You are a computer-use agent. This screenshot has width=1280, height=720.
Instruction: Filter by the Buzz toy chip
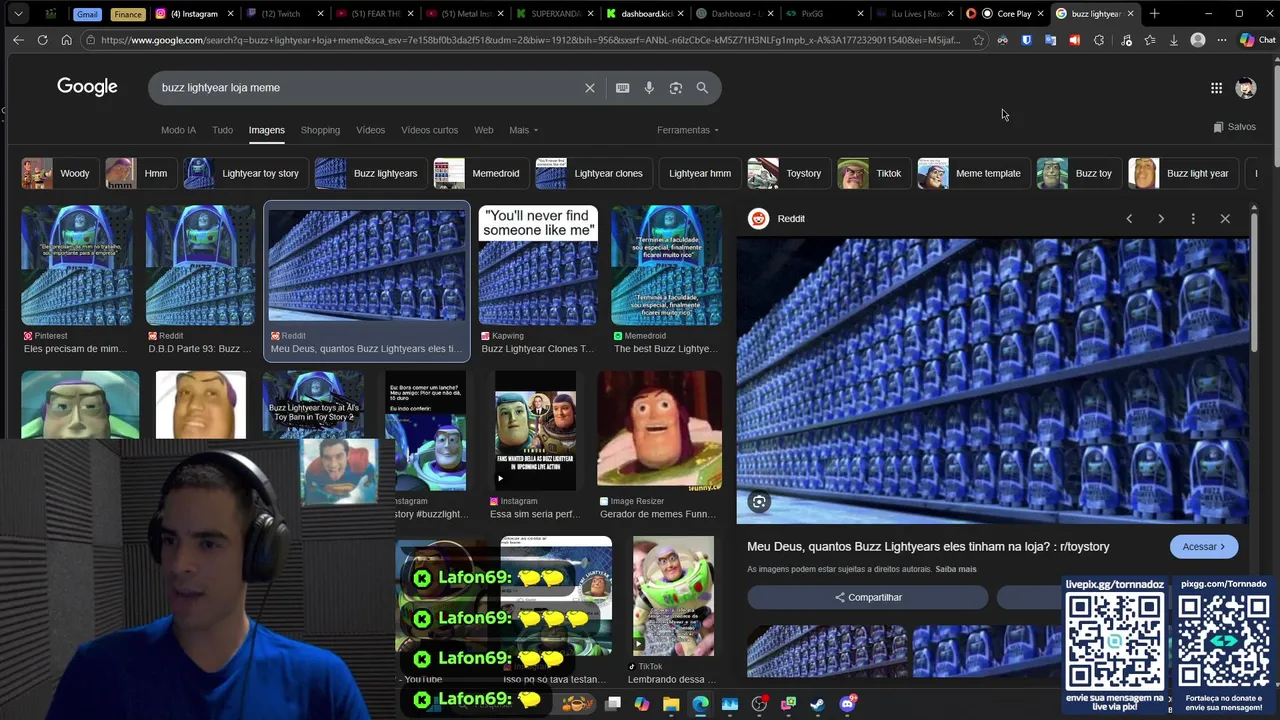tap(1078, 173)
